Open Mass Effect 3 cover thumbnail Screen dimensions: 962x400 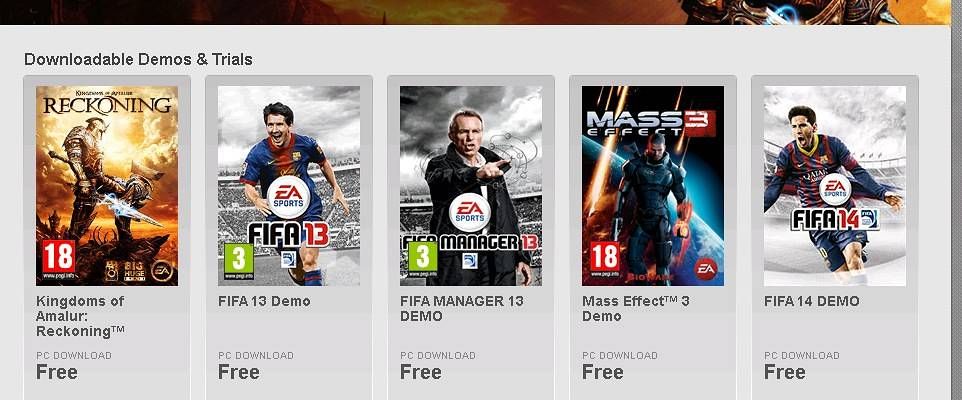pos(653,186)
